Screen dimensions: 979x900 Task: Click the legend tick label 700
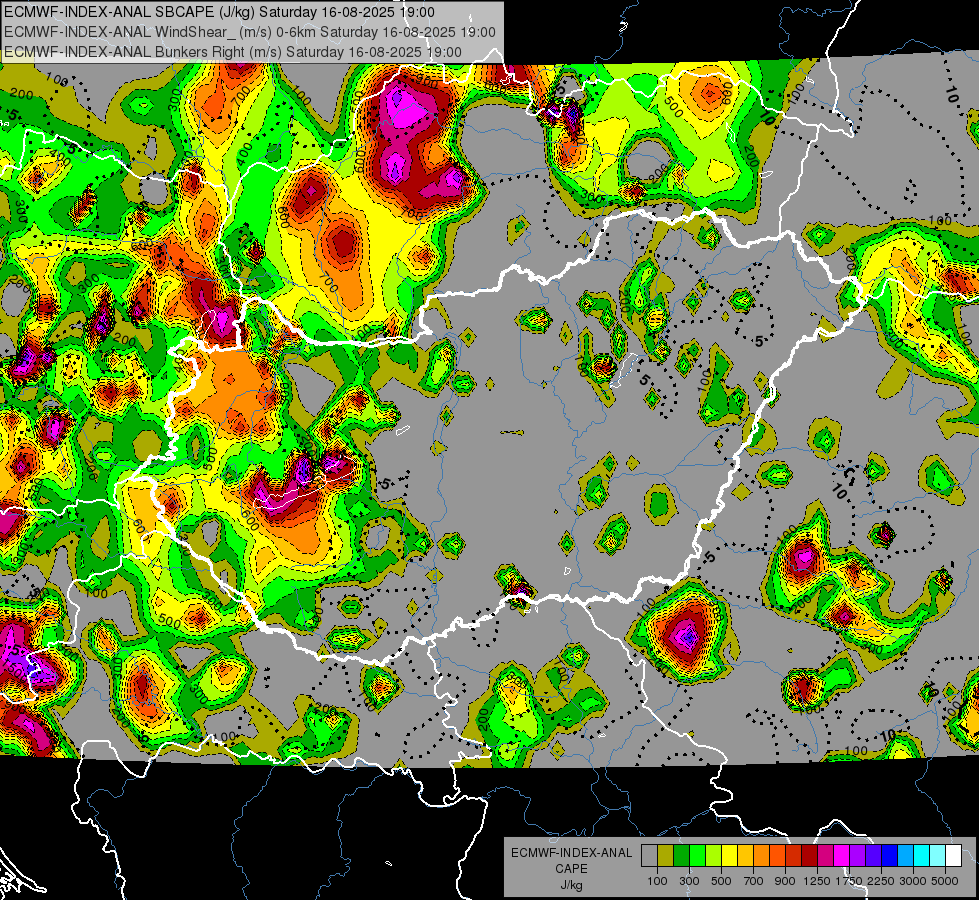click(x=754, y=881)
